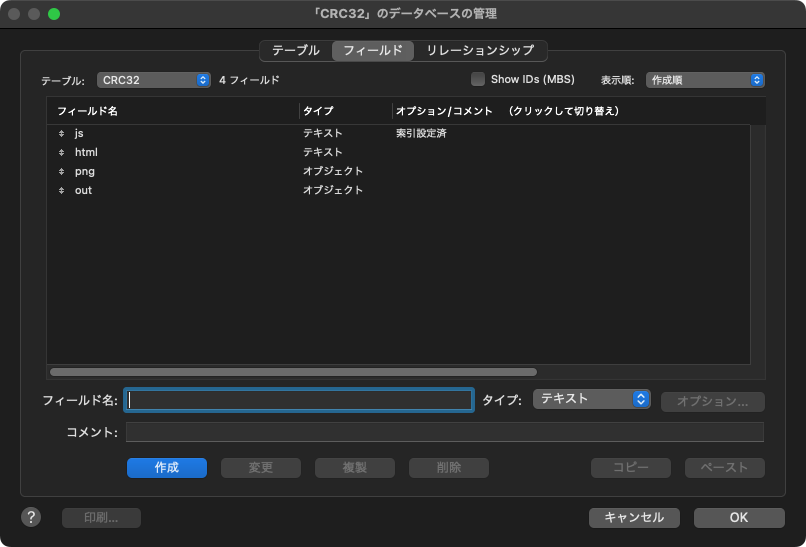Viewport: 806px width, 547px height.
Task: Click テキスト type cell of js row
Action: [323, 134]
